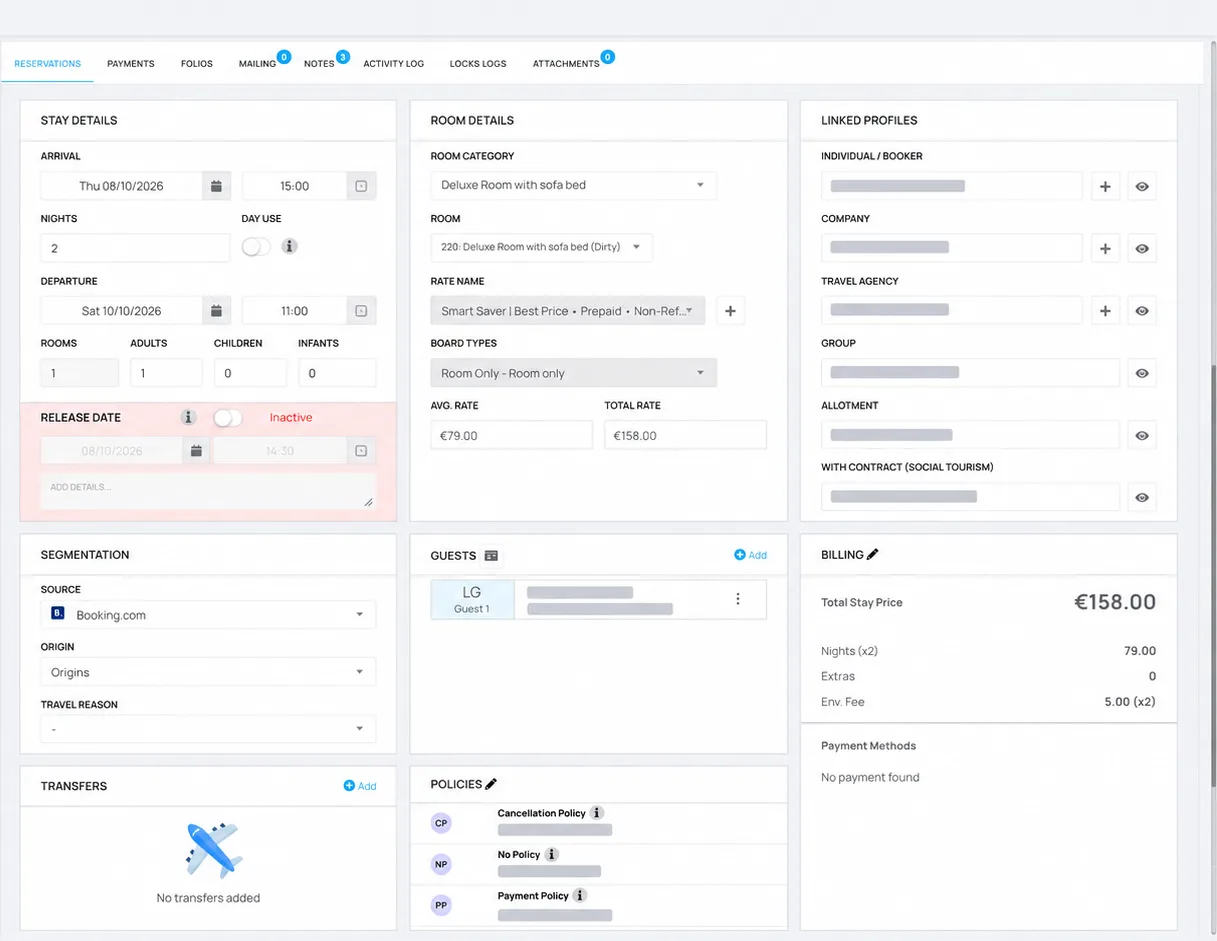
Task: Open the release date calendar icon
Action: 196,451
